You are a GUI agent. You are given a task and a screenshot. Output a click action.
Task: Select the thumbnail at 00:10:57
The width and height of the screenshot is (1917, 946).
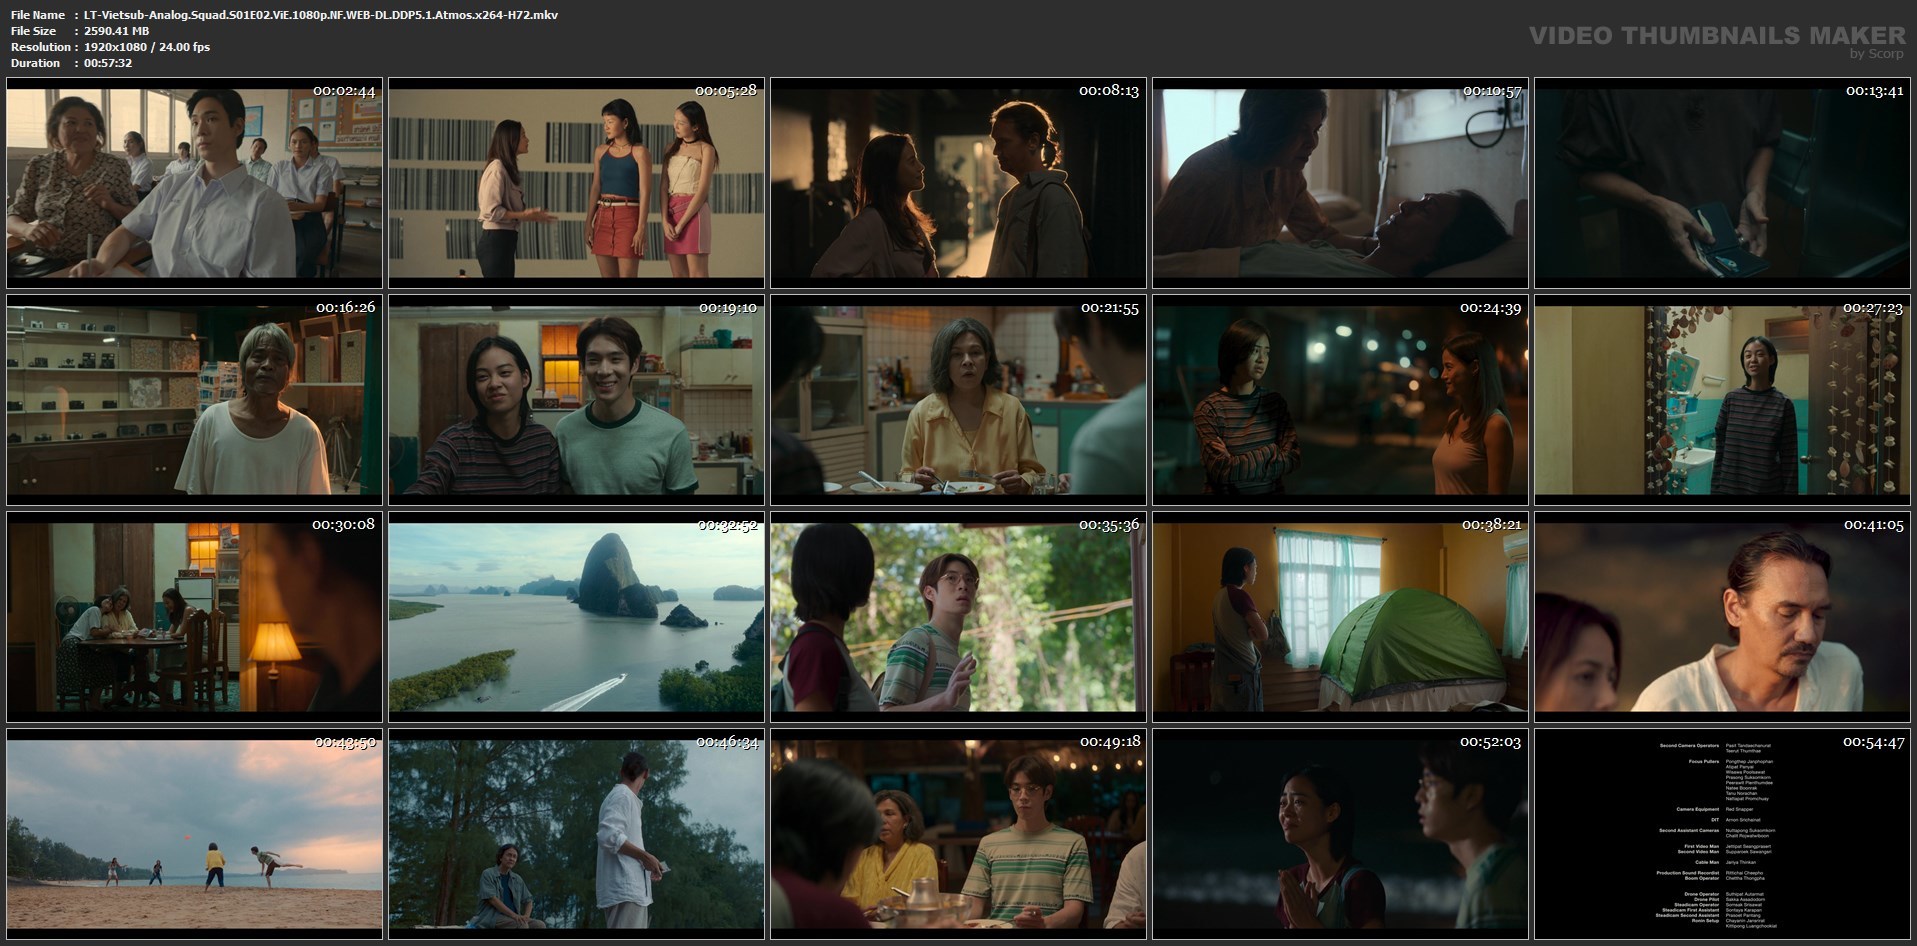point(1340,183)
